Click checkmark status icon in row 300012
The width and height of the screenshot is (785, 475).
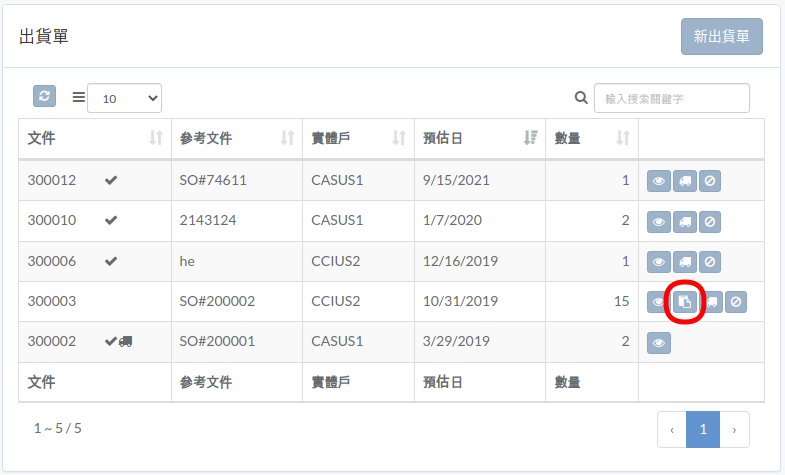coord(111,180)
